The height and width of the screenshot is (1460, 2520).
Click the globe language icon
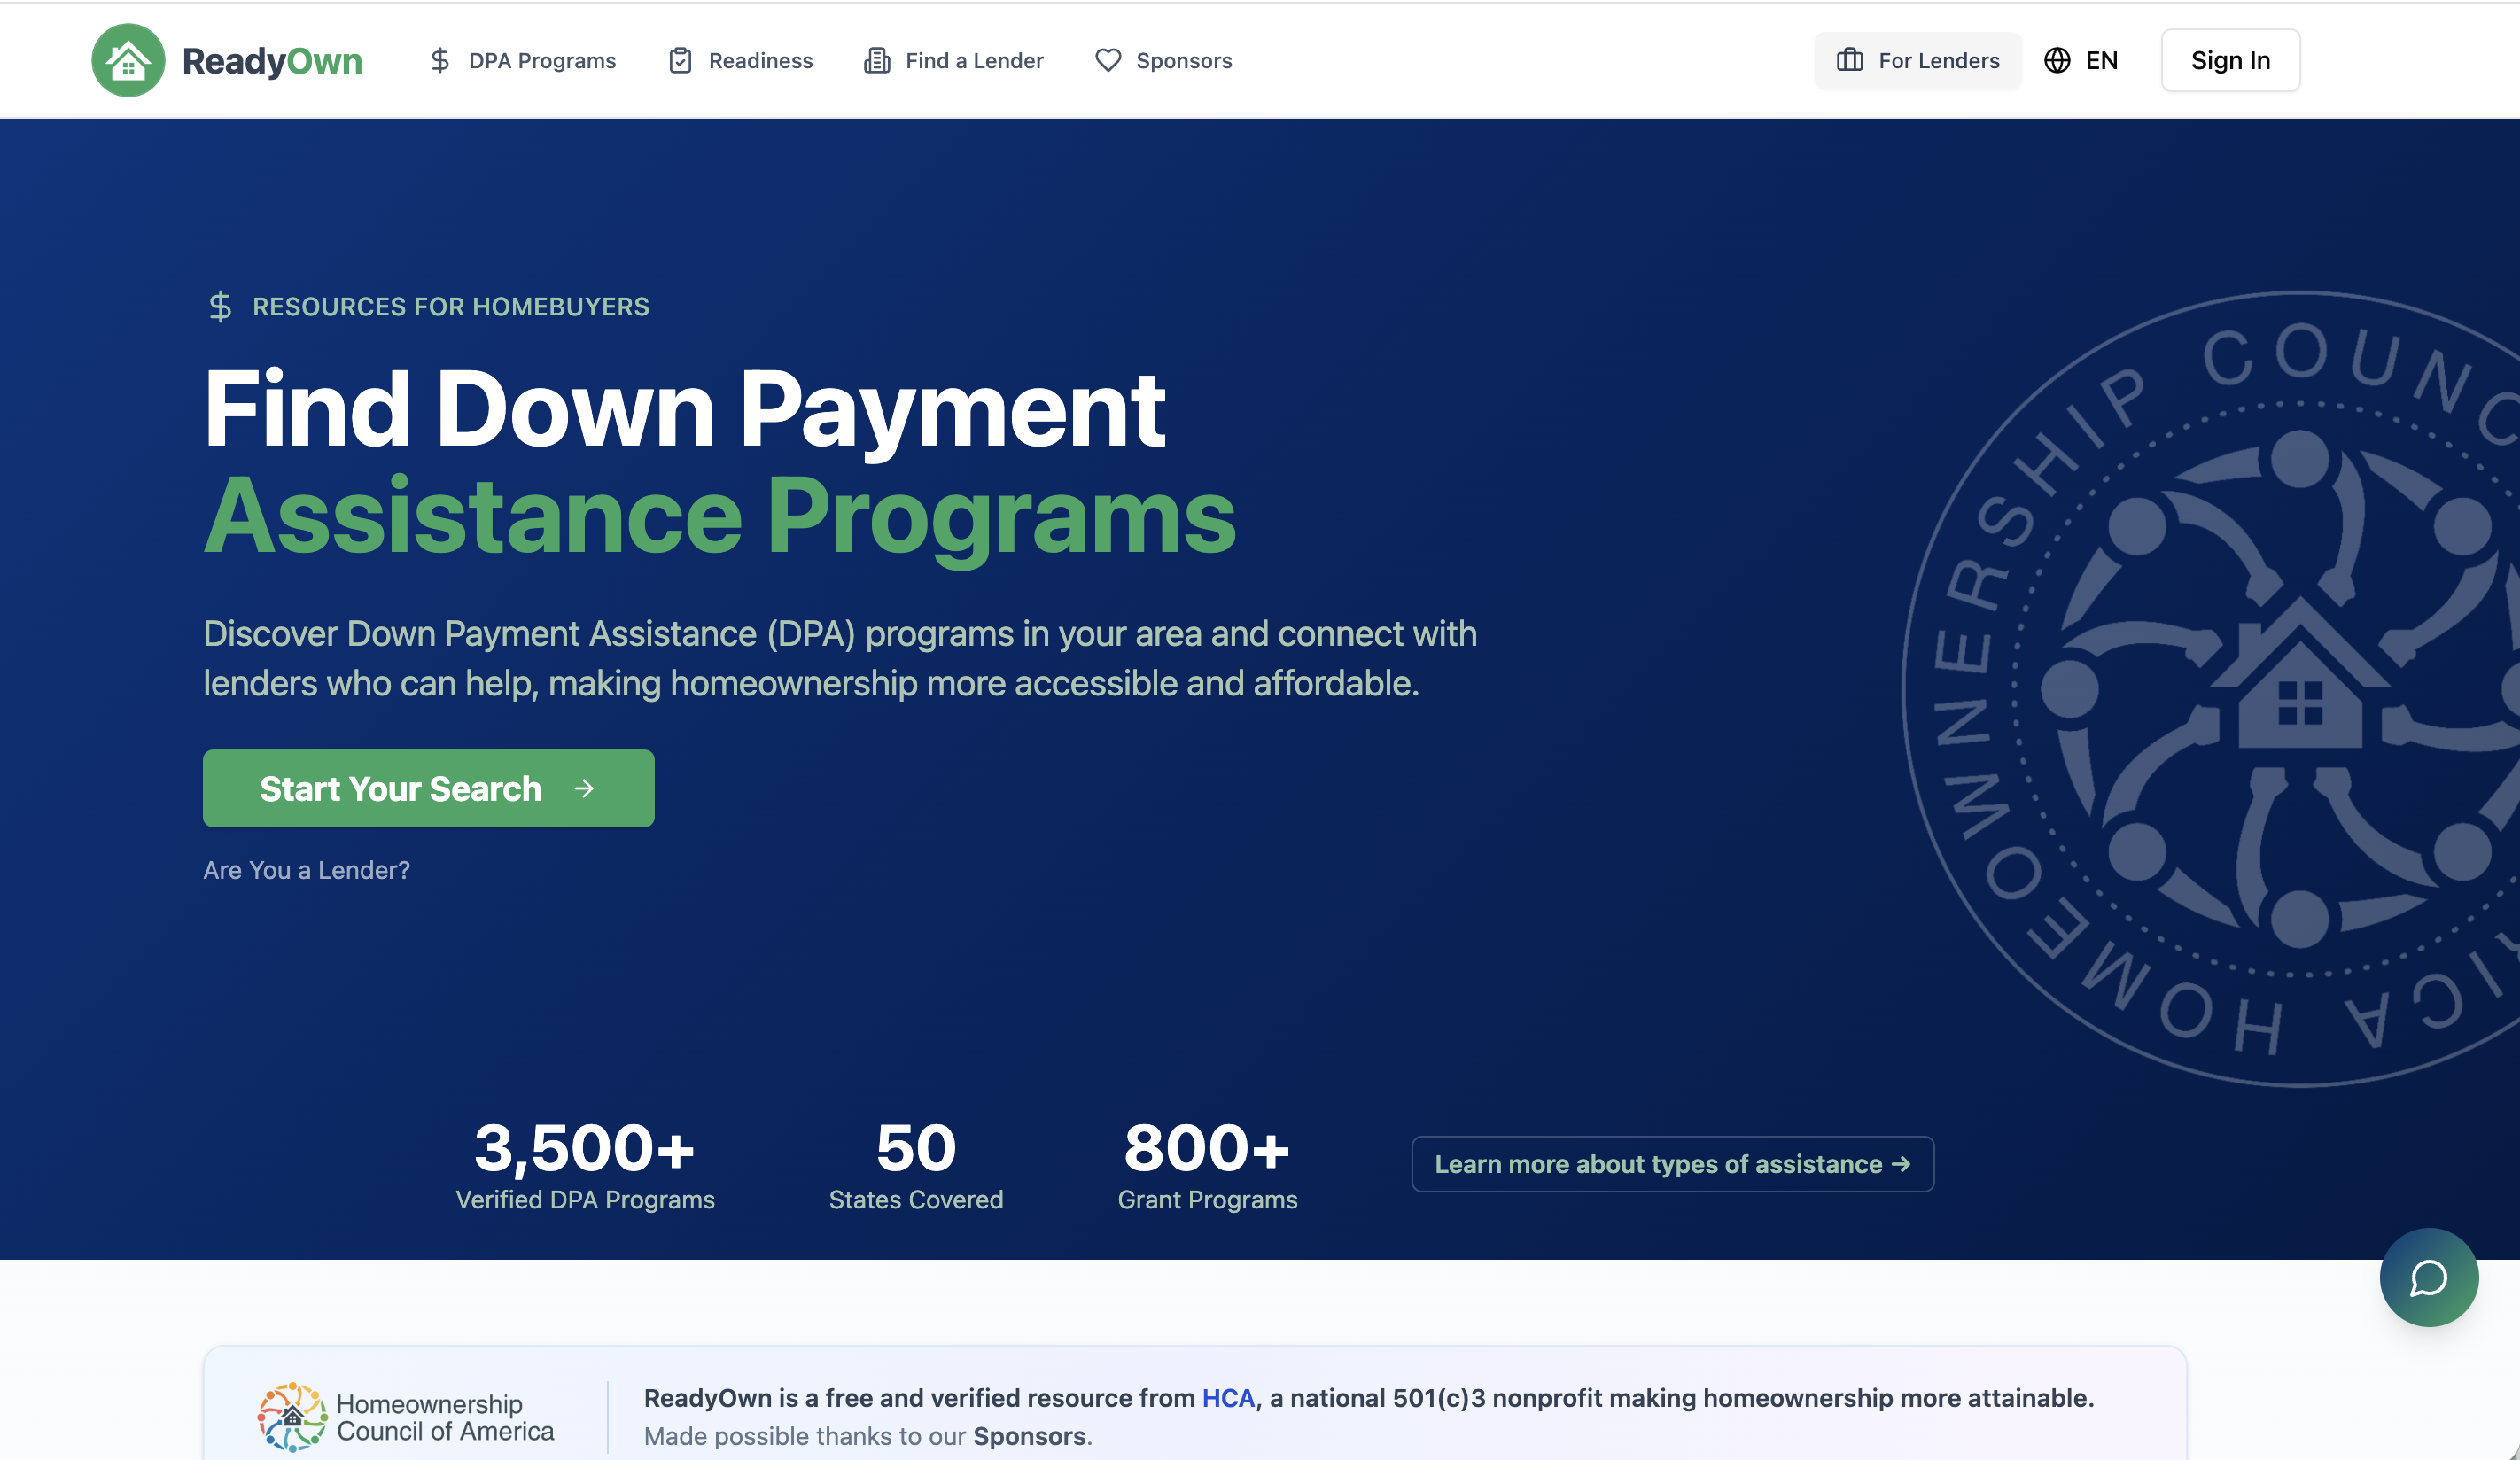[2057, 60]
